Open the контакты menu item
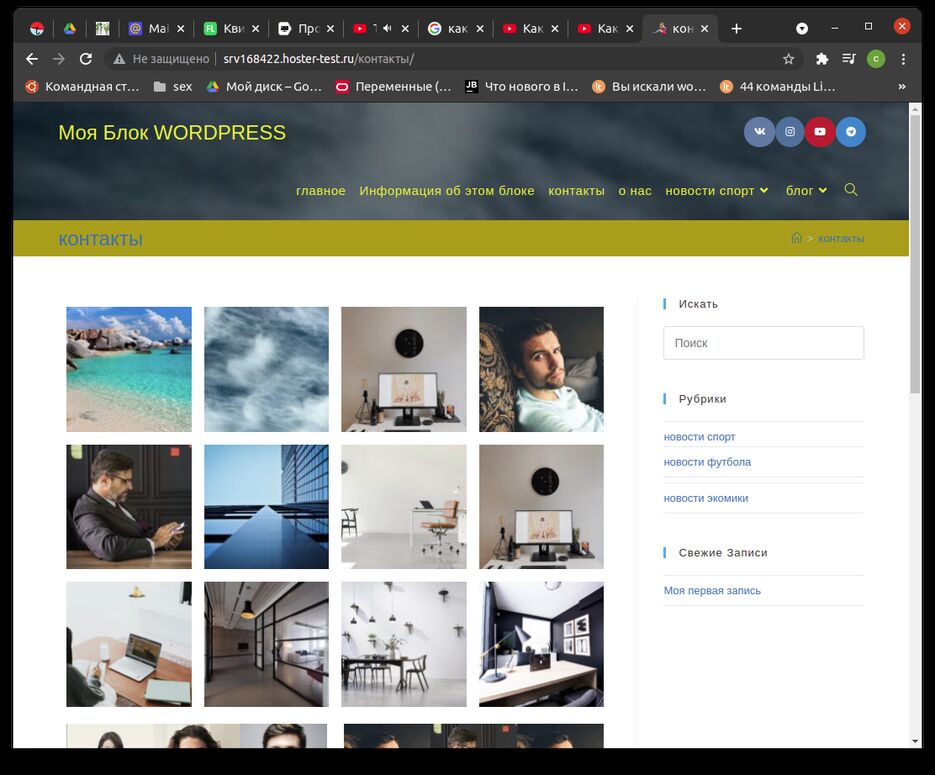 pyautogui.click(x=576, y=191)
